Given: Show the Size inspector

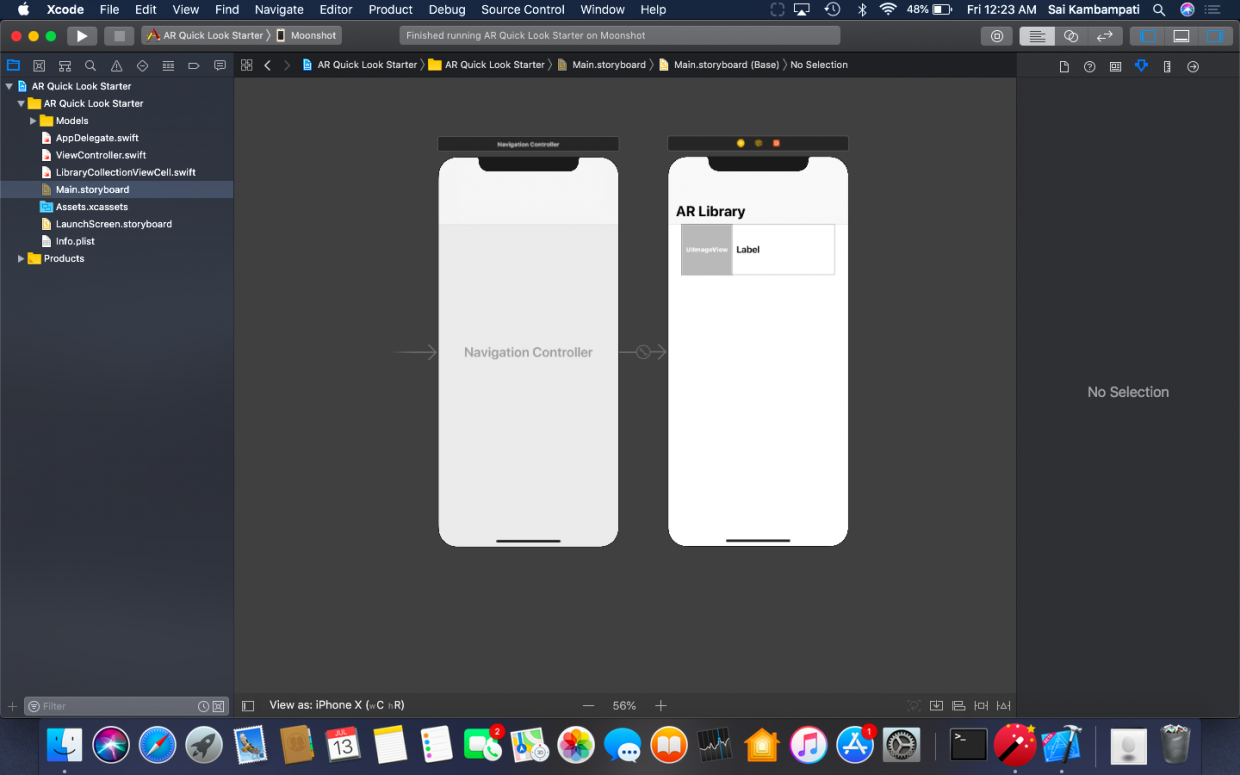Looking at the screenshot, I should 1166,66.
